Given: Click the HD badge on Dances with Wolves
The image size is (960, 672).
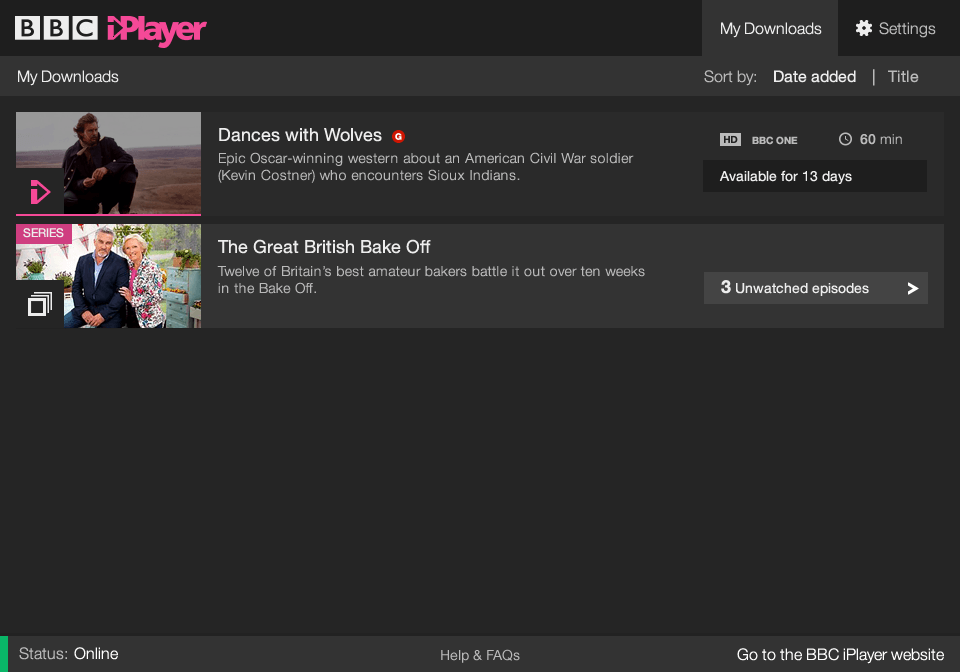Looking at the screenshot, I should tap(730, 140).
